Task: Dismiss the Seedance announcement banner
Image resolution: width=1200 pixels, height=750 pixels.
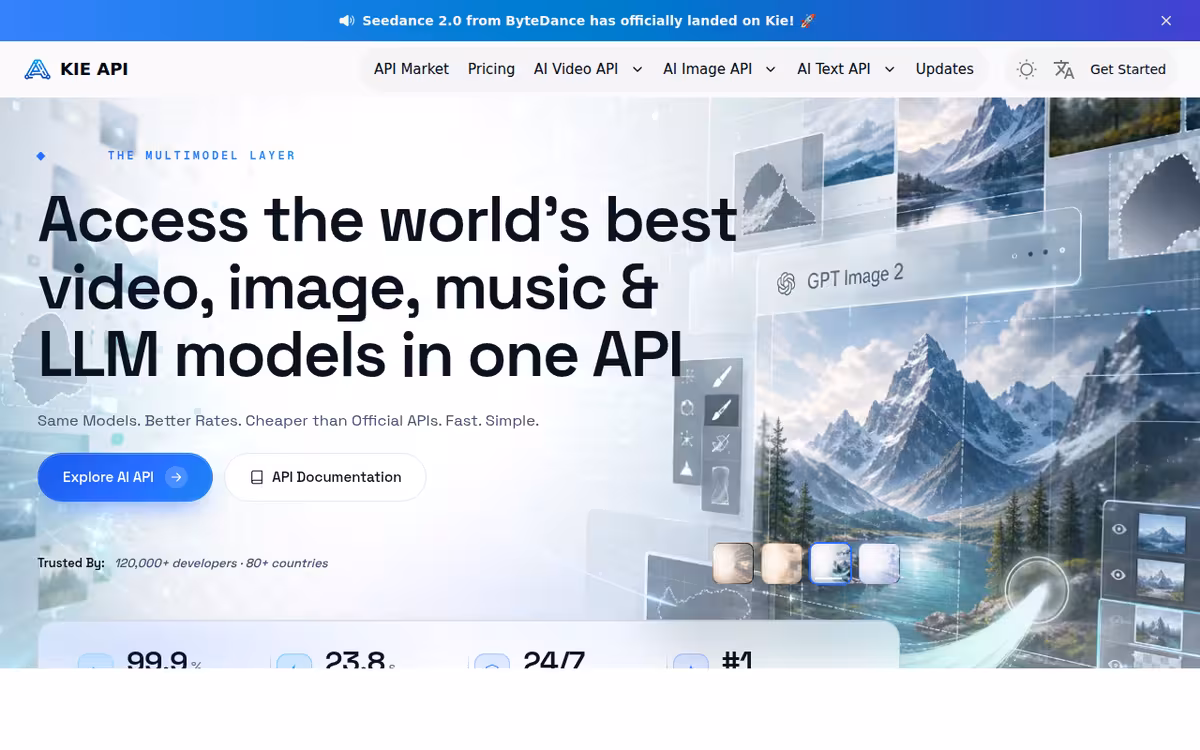Action: click(x=1166, y=20)
